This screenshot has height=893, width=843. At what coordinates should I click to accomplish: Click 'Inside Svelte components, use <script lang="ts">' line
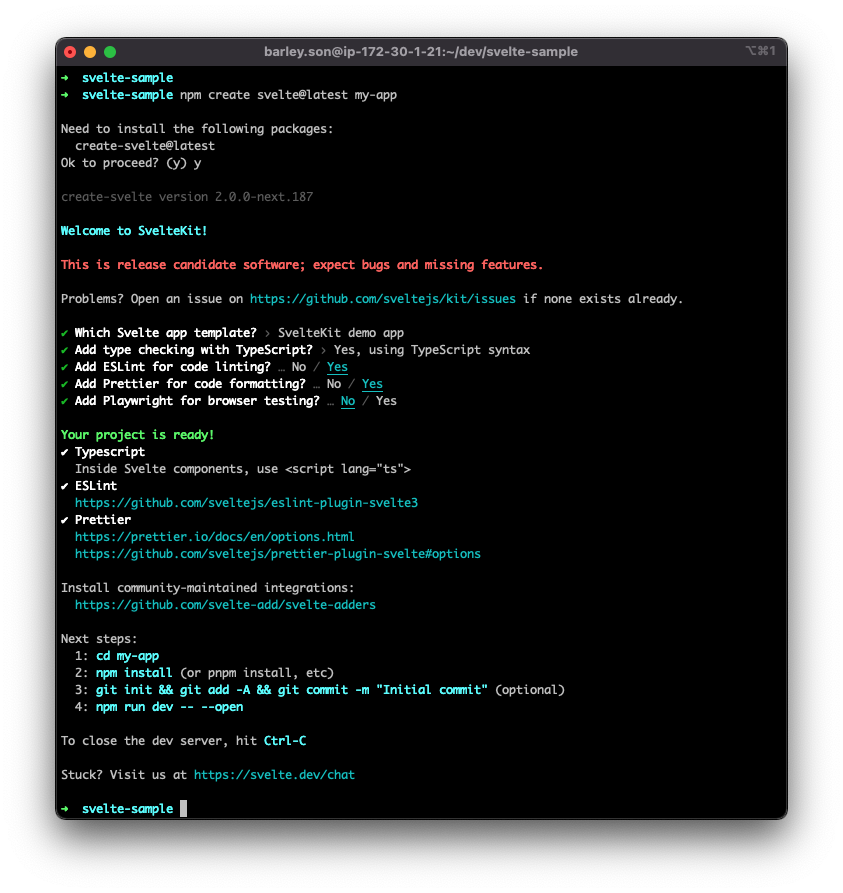click(243, 469)
